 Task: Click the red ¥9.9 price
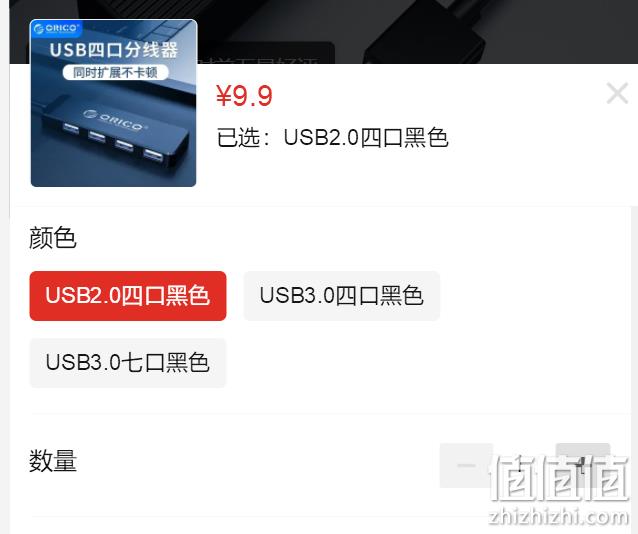point(244,96)
